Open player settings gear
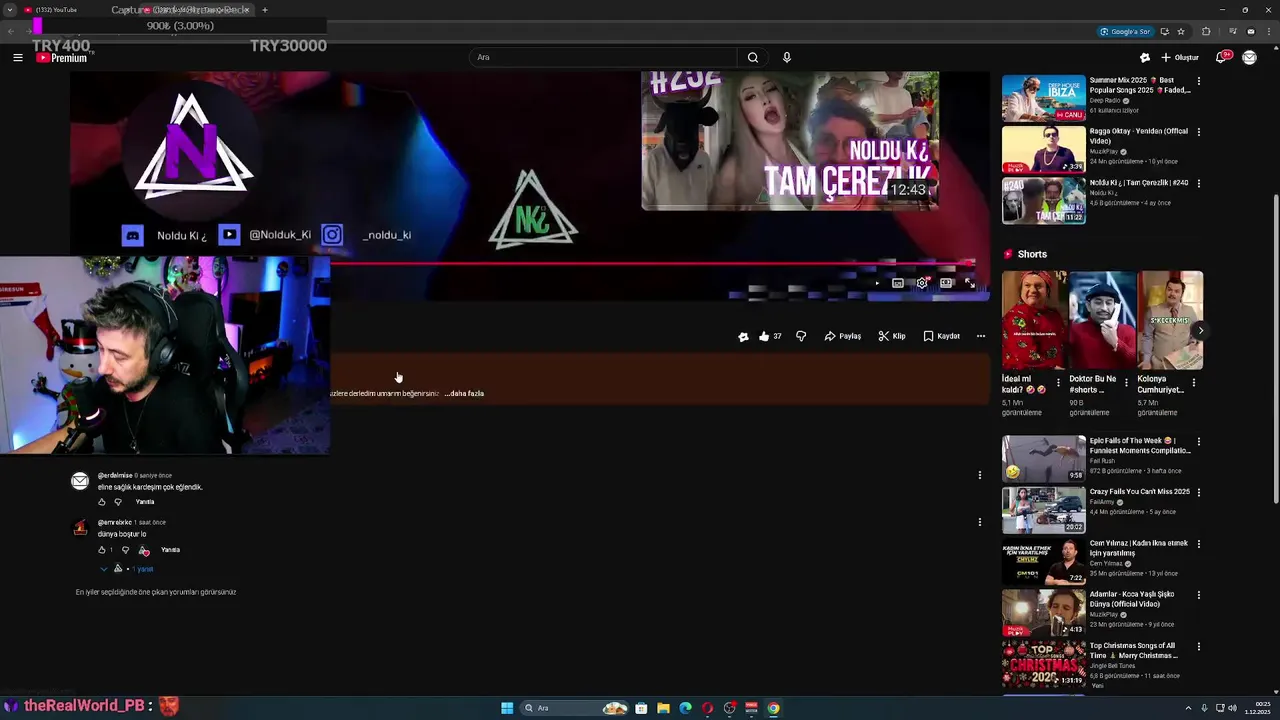Screen dimensions: 1280x720 (x=922, y=283)
